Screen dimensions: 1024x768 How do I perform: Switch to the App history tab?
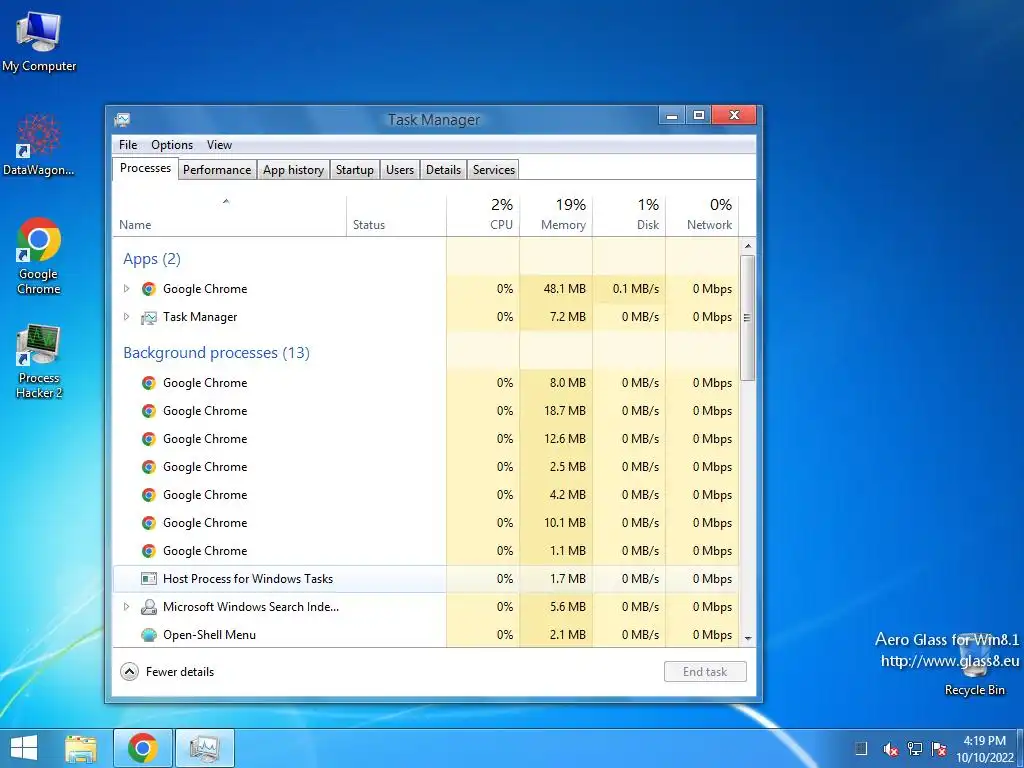point(293,170)
